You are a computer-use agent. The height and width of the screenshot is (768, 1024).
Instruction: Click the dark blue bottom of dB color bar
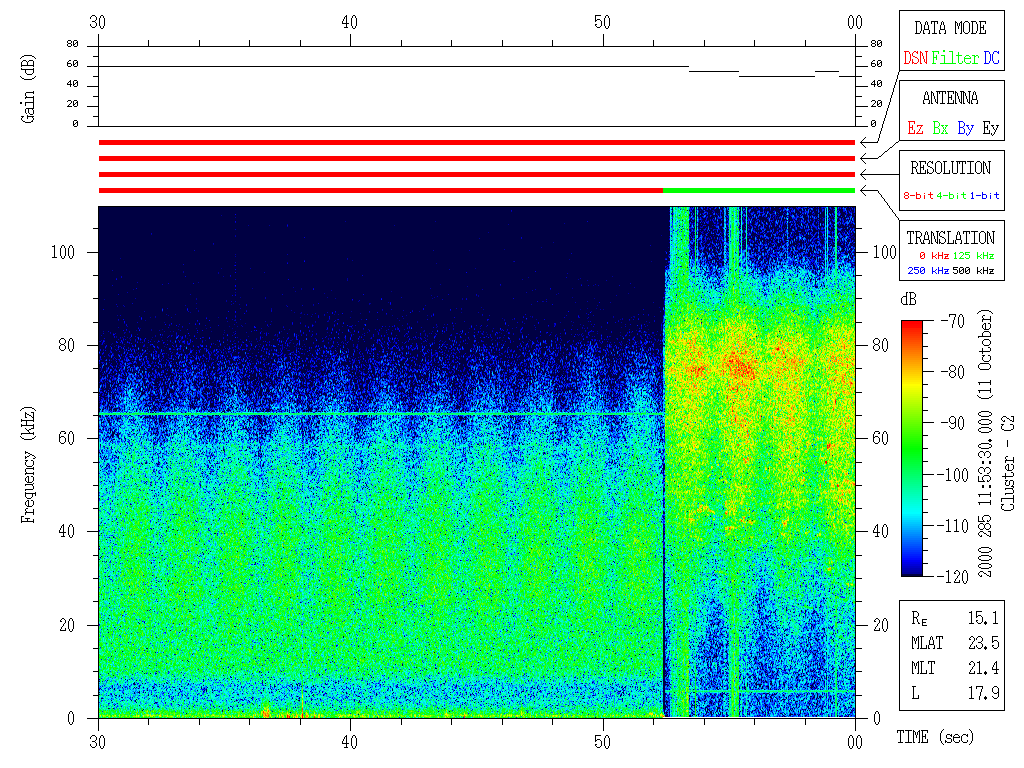[x=912, y=569]
